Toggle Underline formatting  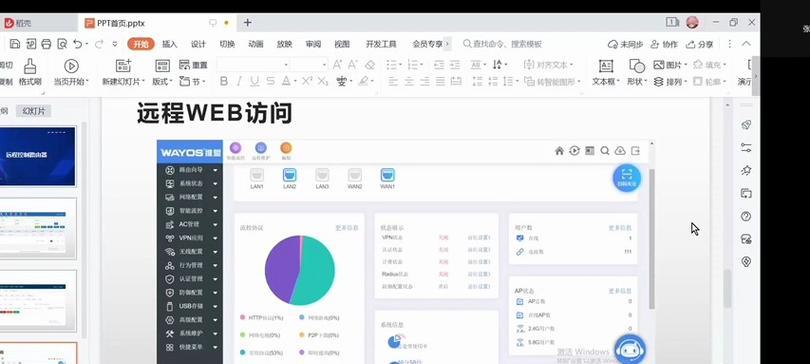[255, 81]
